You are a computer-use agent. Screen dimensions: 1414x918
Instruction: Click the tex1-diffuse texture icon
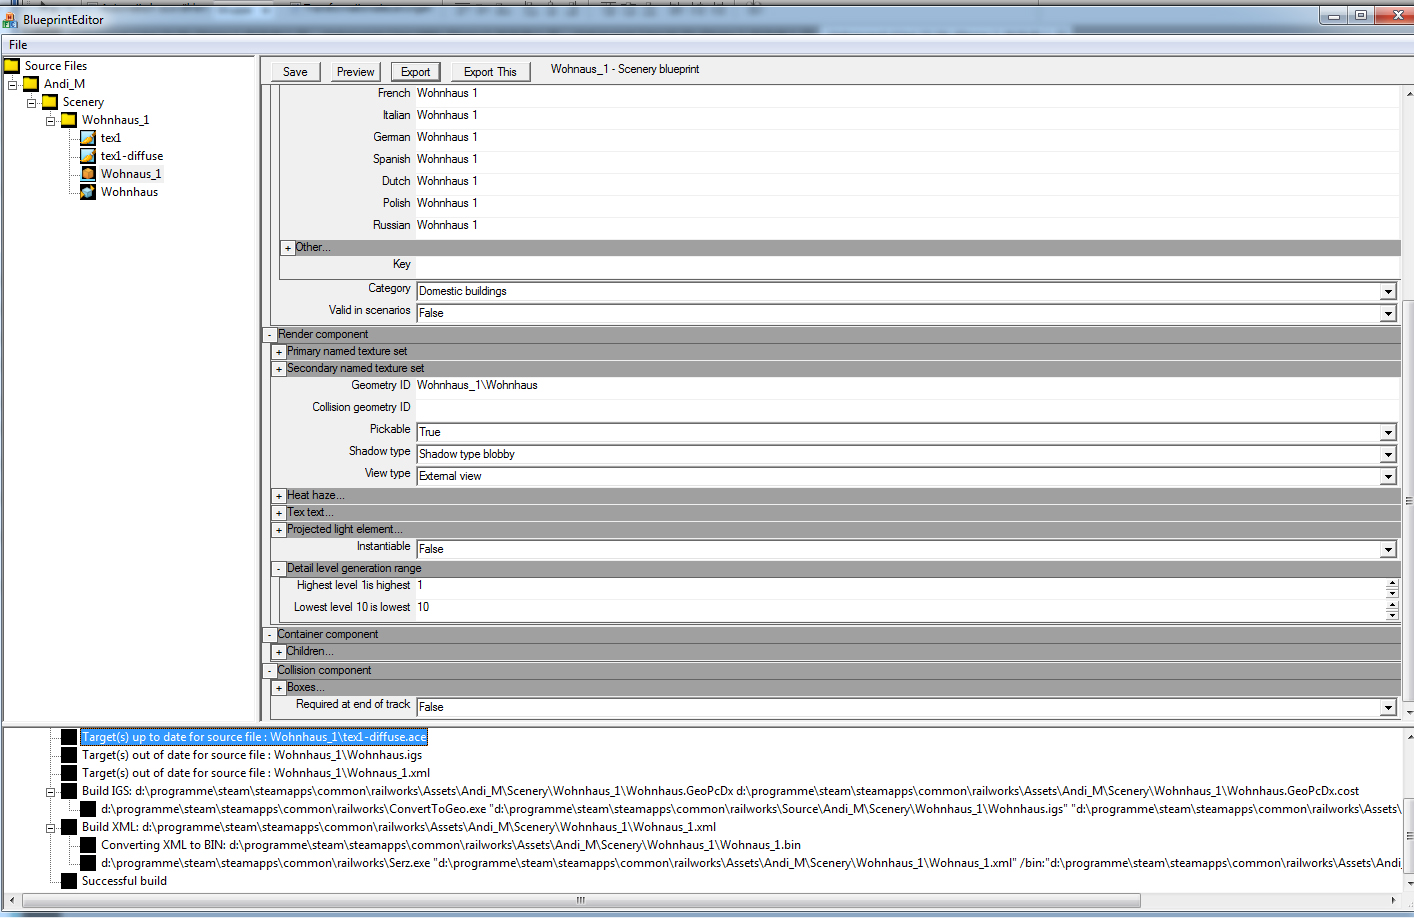coord(88,156)
